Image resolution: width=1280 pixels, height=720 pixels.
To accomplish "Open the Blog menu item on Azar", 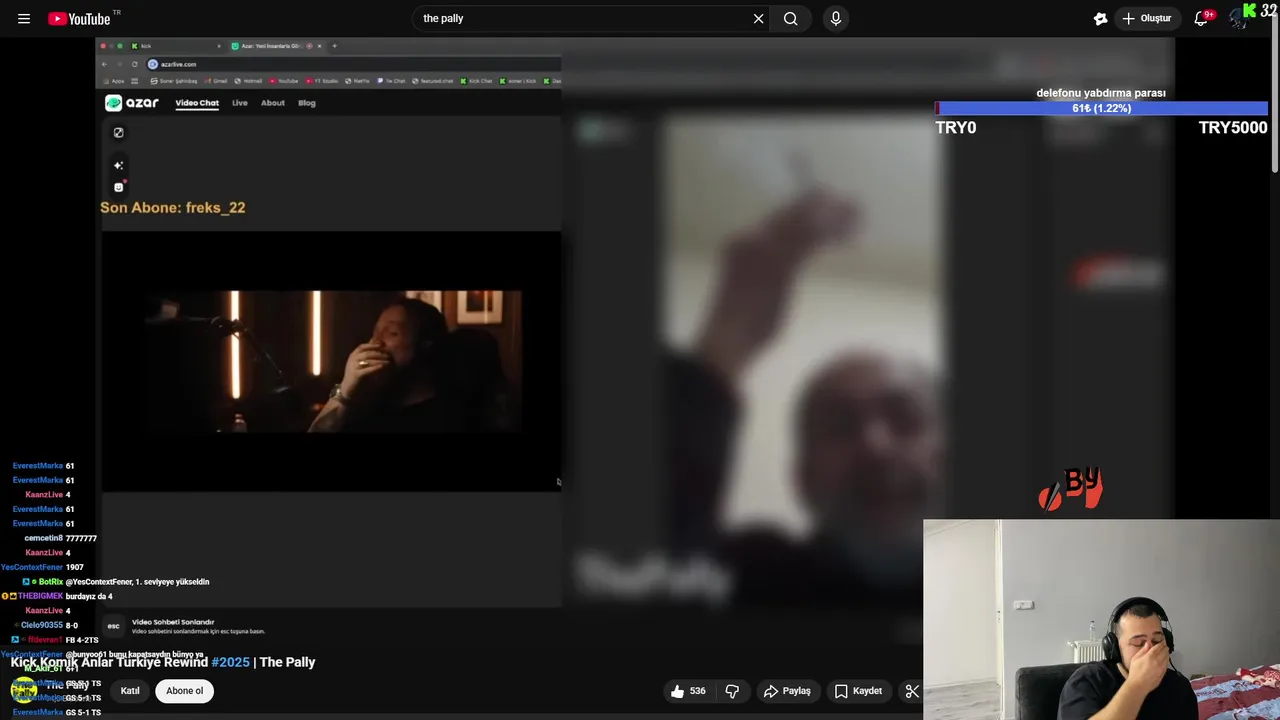I will point(307,103).
